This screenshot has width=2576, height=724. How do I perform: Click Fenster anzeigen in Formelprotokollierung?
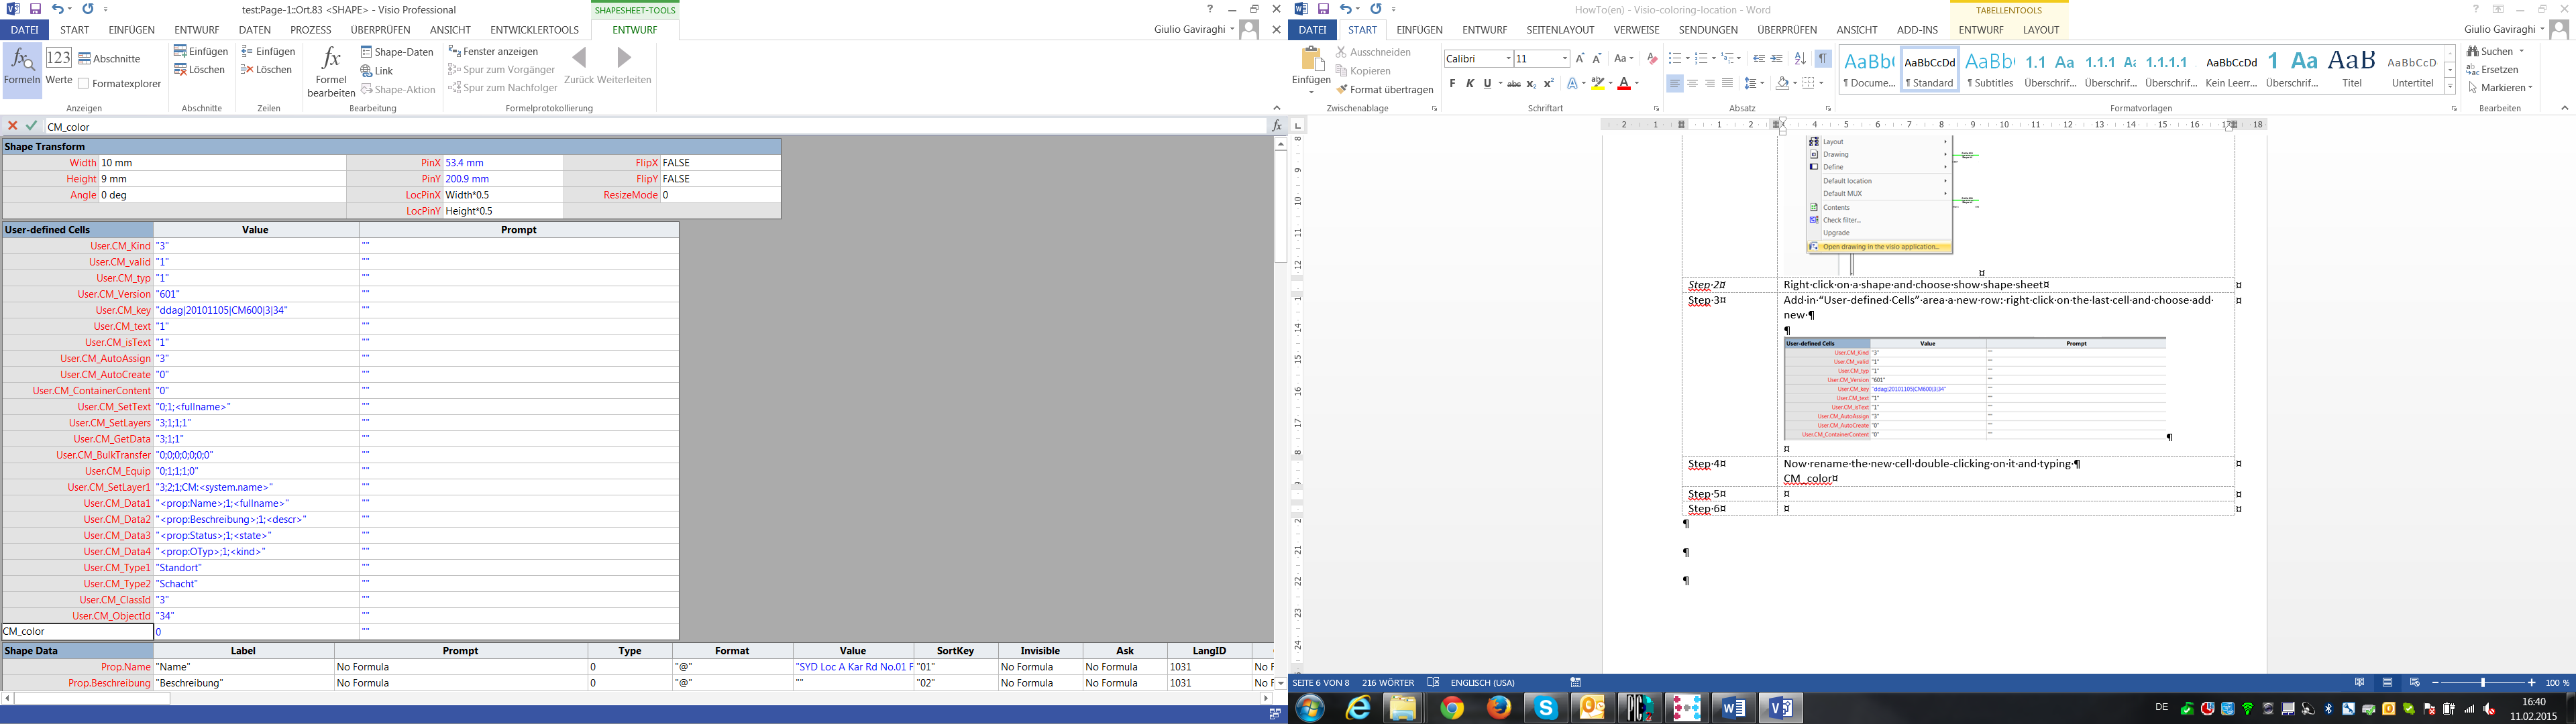493,51
